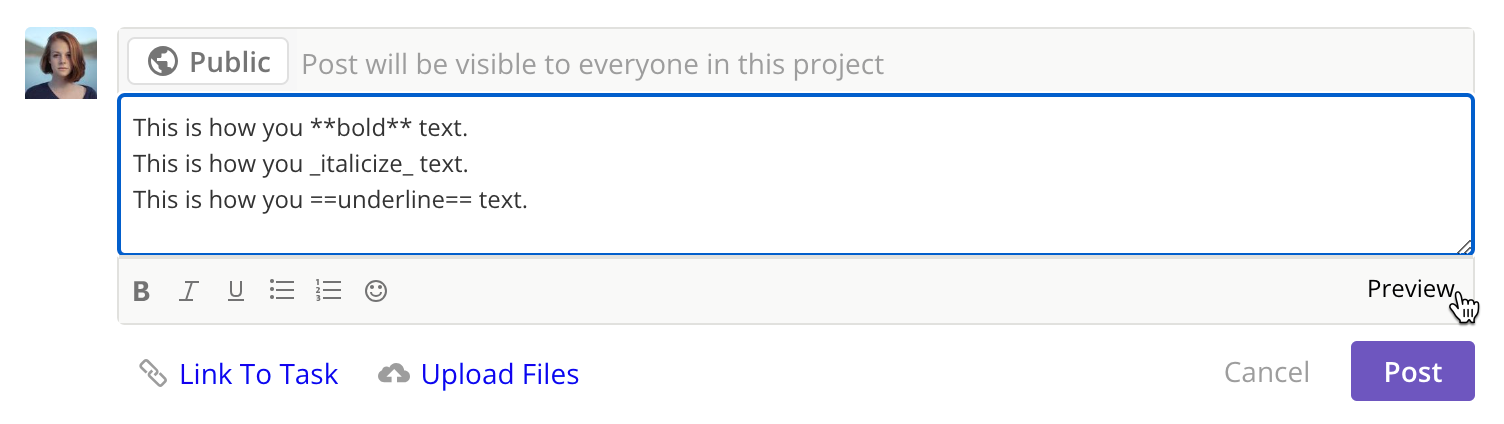Change post visibility via the Public label
The image size is (1504, 424).
pos(230,62)
